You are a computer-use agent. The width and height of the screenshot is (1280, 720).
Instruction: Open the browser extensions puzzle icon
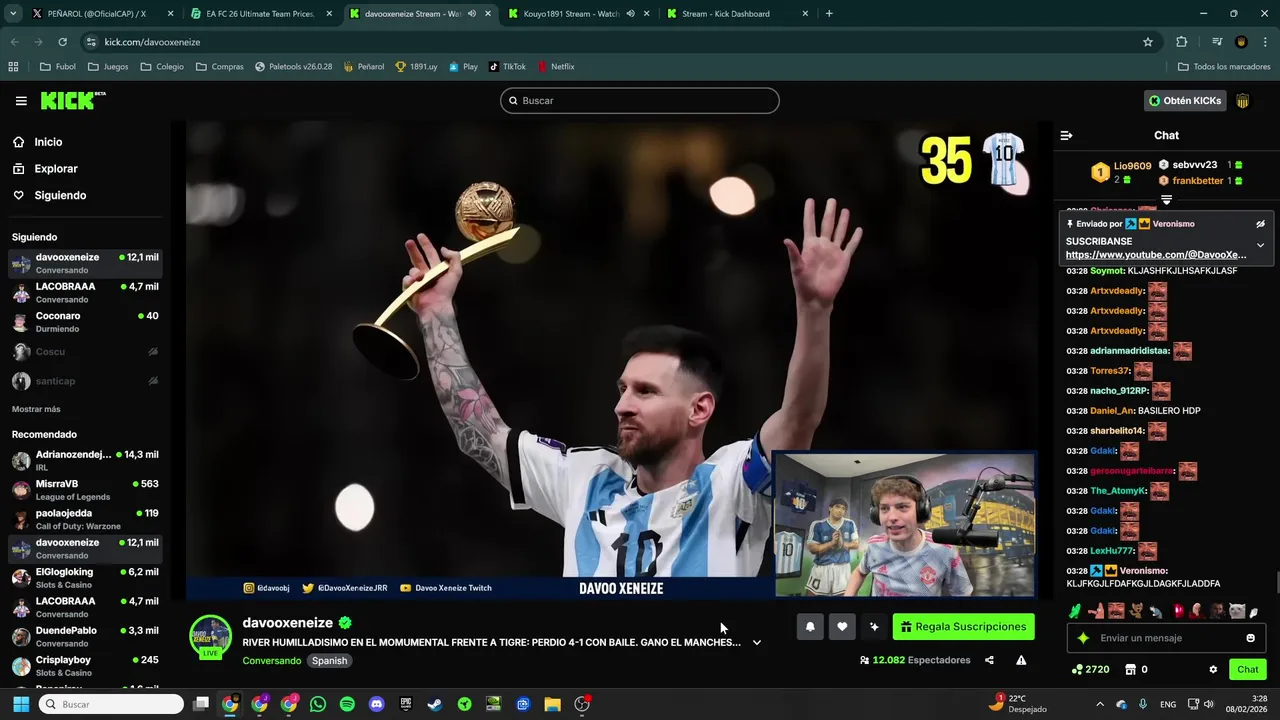click(1182, 42)
